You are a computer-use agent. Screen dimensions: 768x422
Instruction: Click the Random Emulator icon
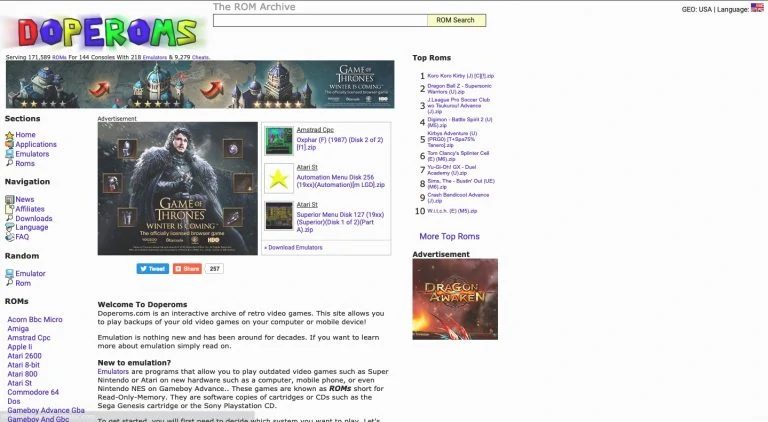click(x=9, y=274)
